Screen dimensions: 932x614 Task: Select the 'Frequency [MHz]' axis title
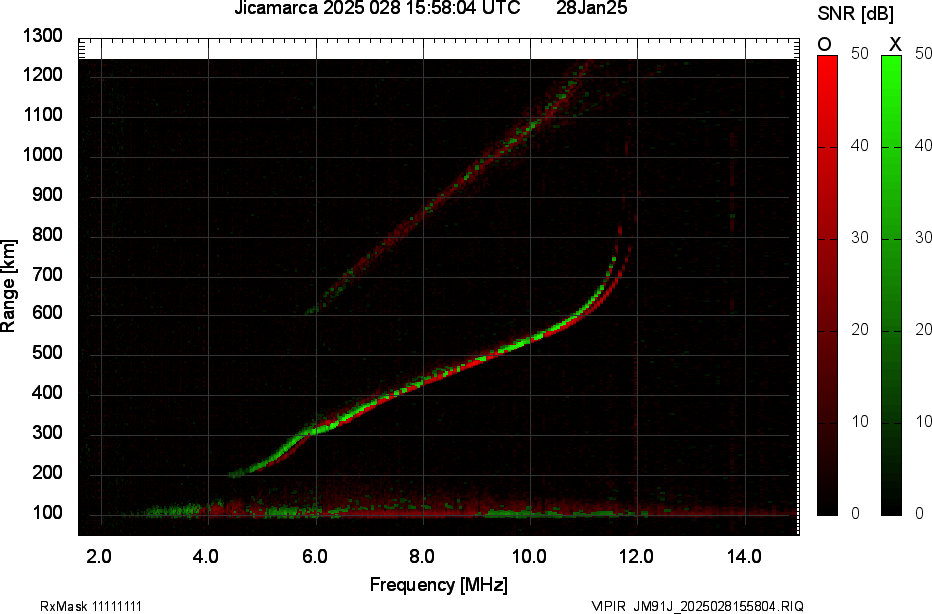(x=439, y=584)
